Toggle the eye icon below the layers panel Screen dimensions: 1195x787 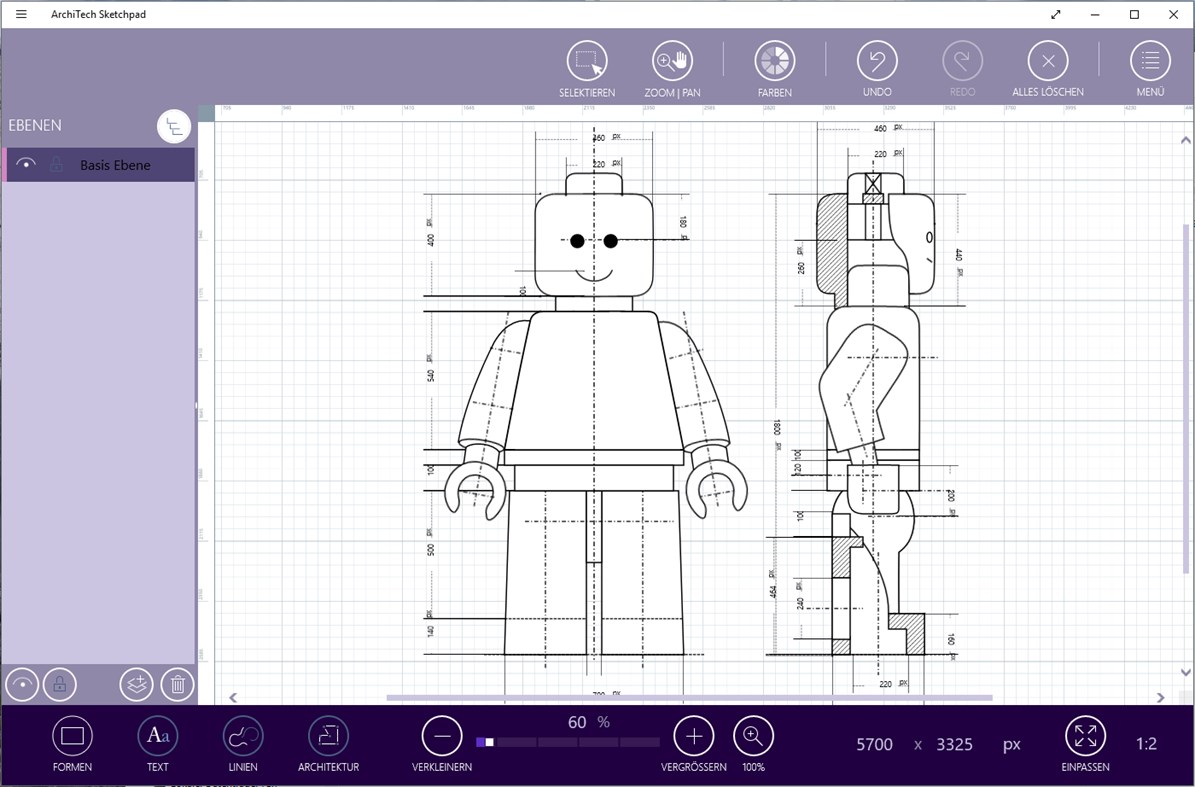pos(21,684)
